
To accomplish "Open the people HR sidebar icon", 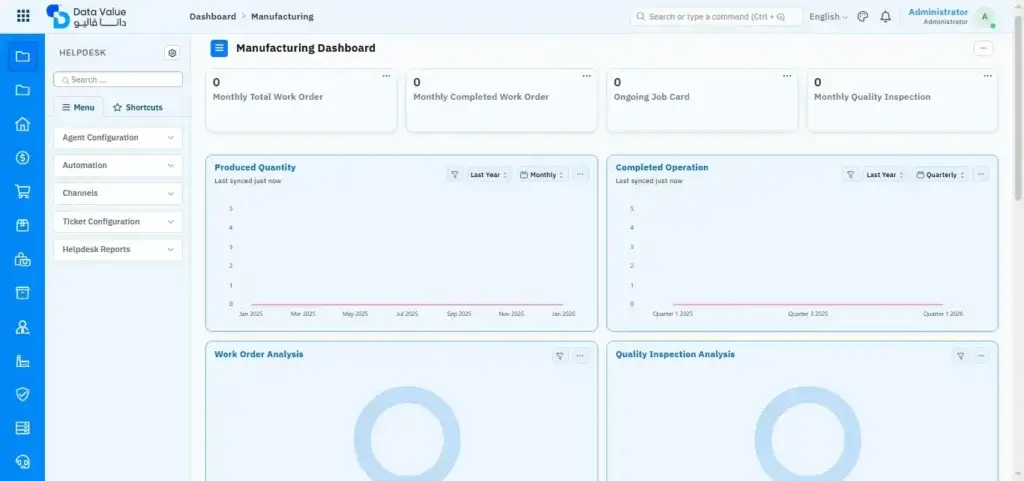I will tap(23, 326).
